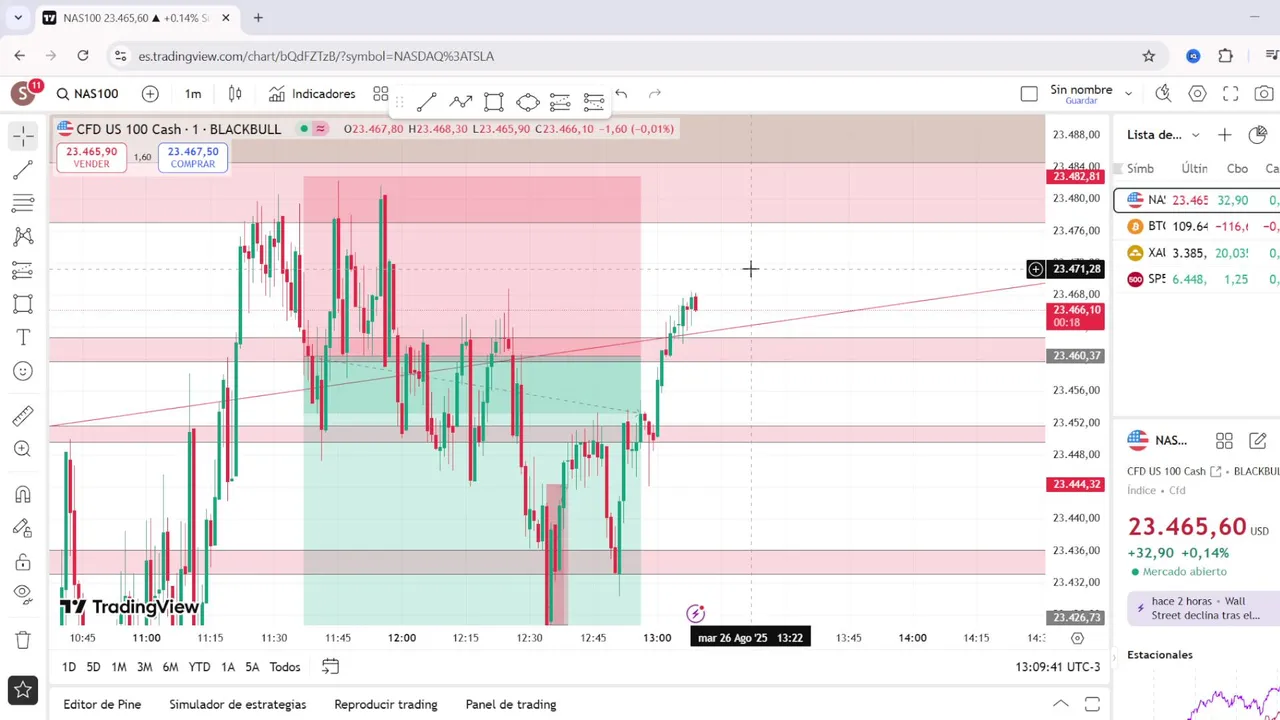Open the Editor de Pine tab

point(102,704)
